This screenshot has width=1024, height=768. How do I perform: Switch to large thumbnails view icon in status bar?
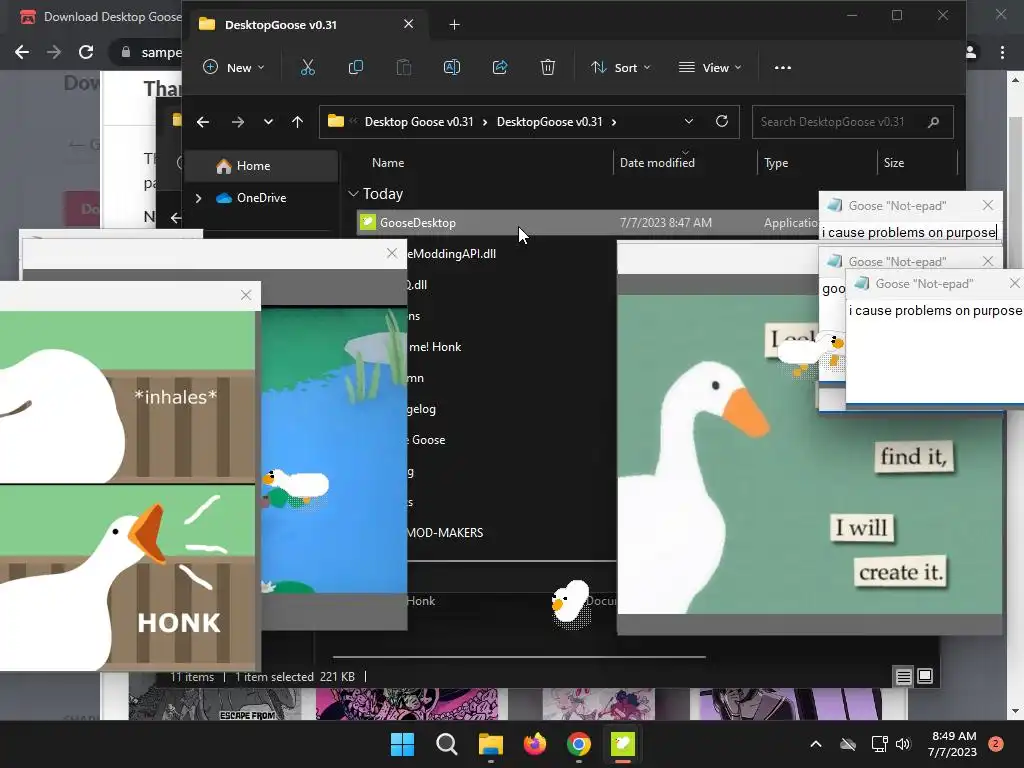point(925,677)
